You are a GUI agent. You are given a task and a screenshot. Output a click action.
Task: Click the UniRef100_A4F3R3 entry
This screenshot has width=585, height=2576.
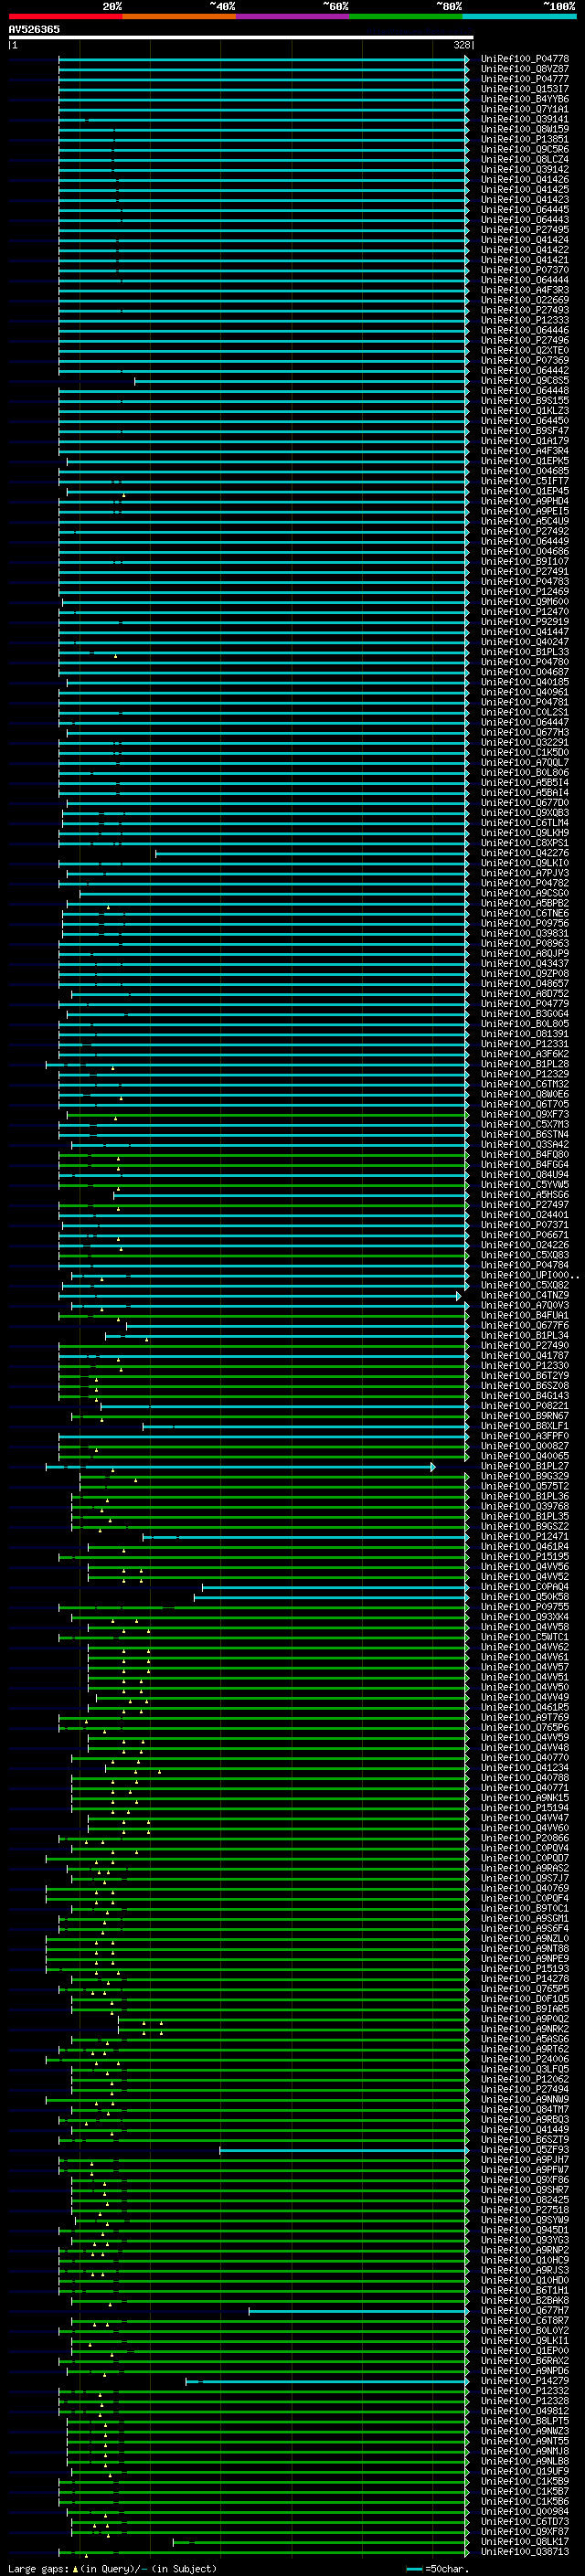coord(525,290)
